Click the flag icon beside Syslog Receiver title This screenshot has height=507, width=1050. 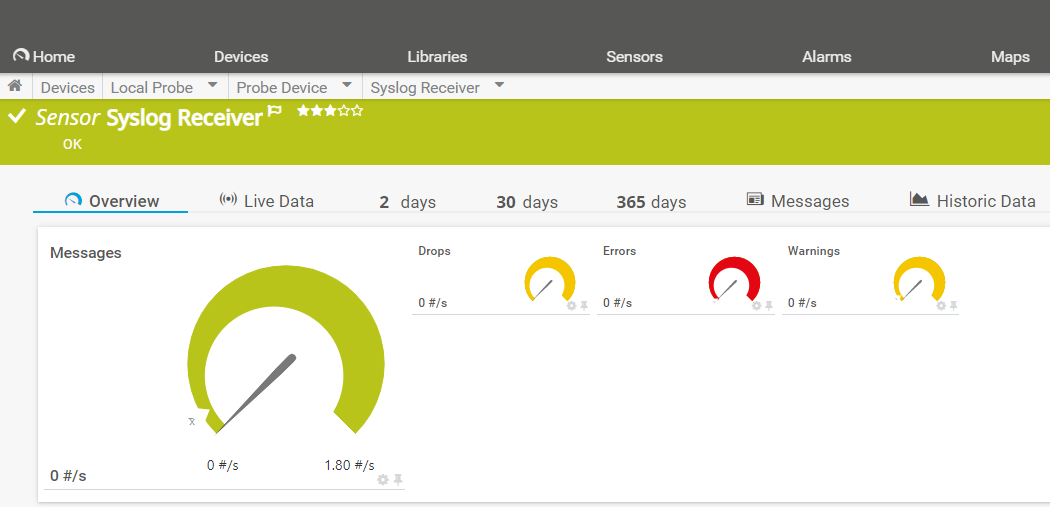click(x=275, y=112)
